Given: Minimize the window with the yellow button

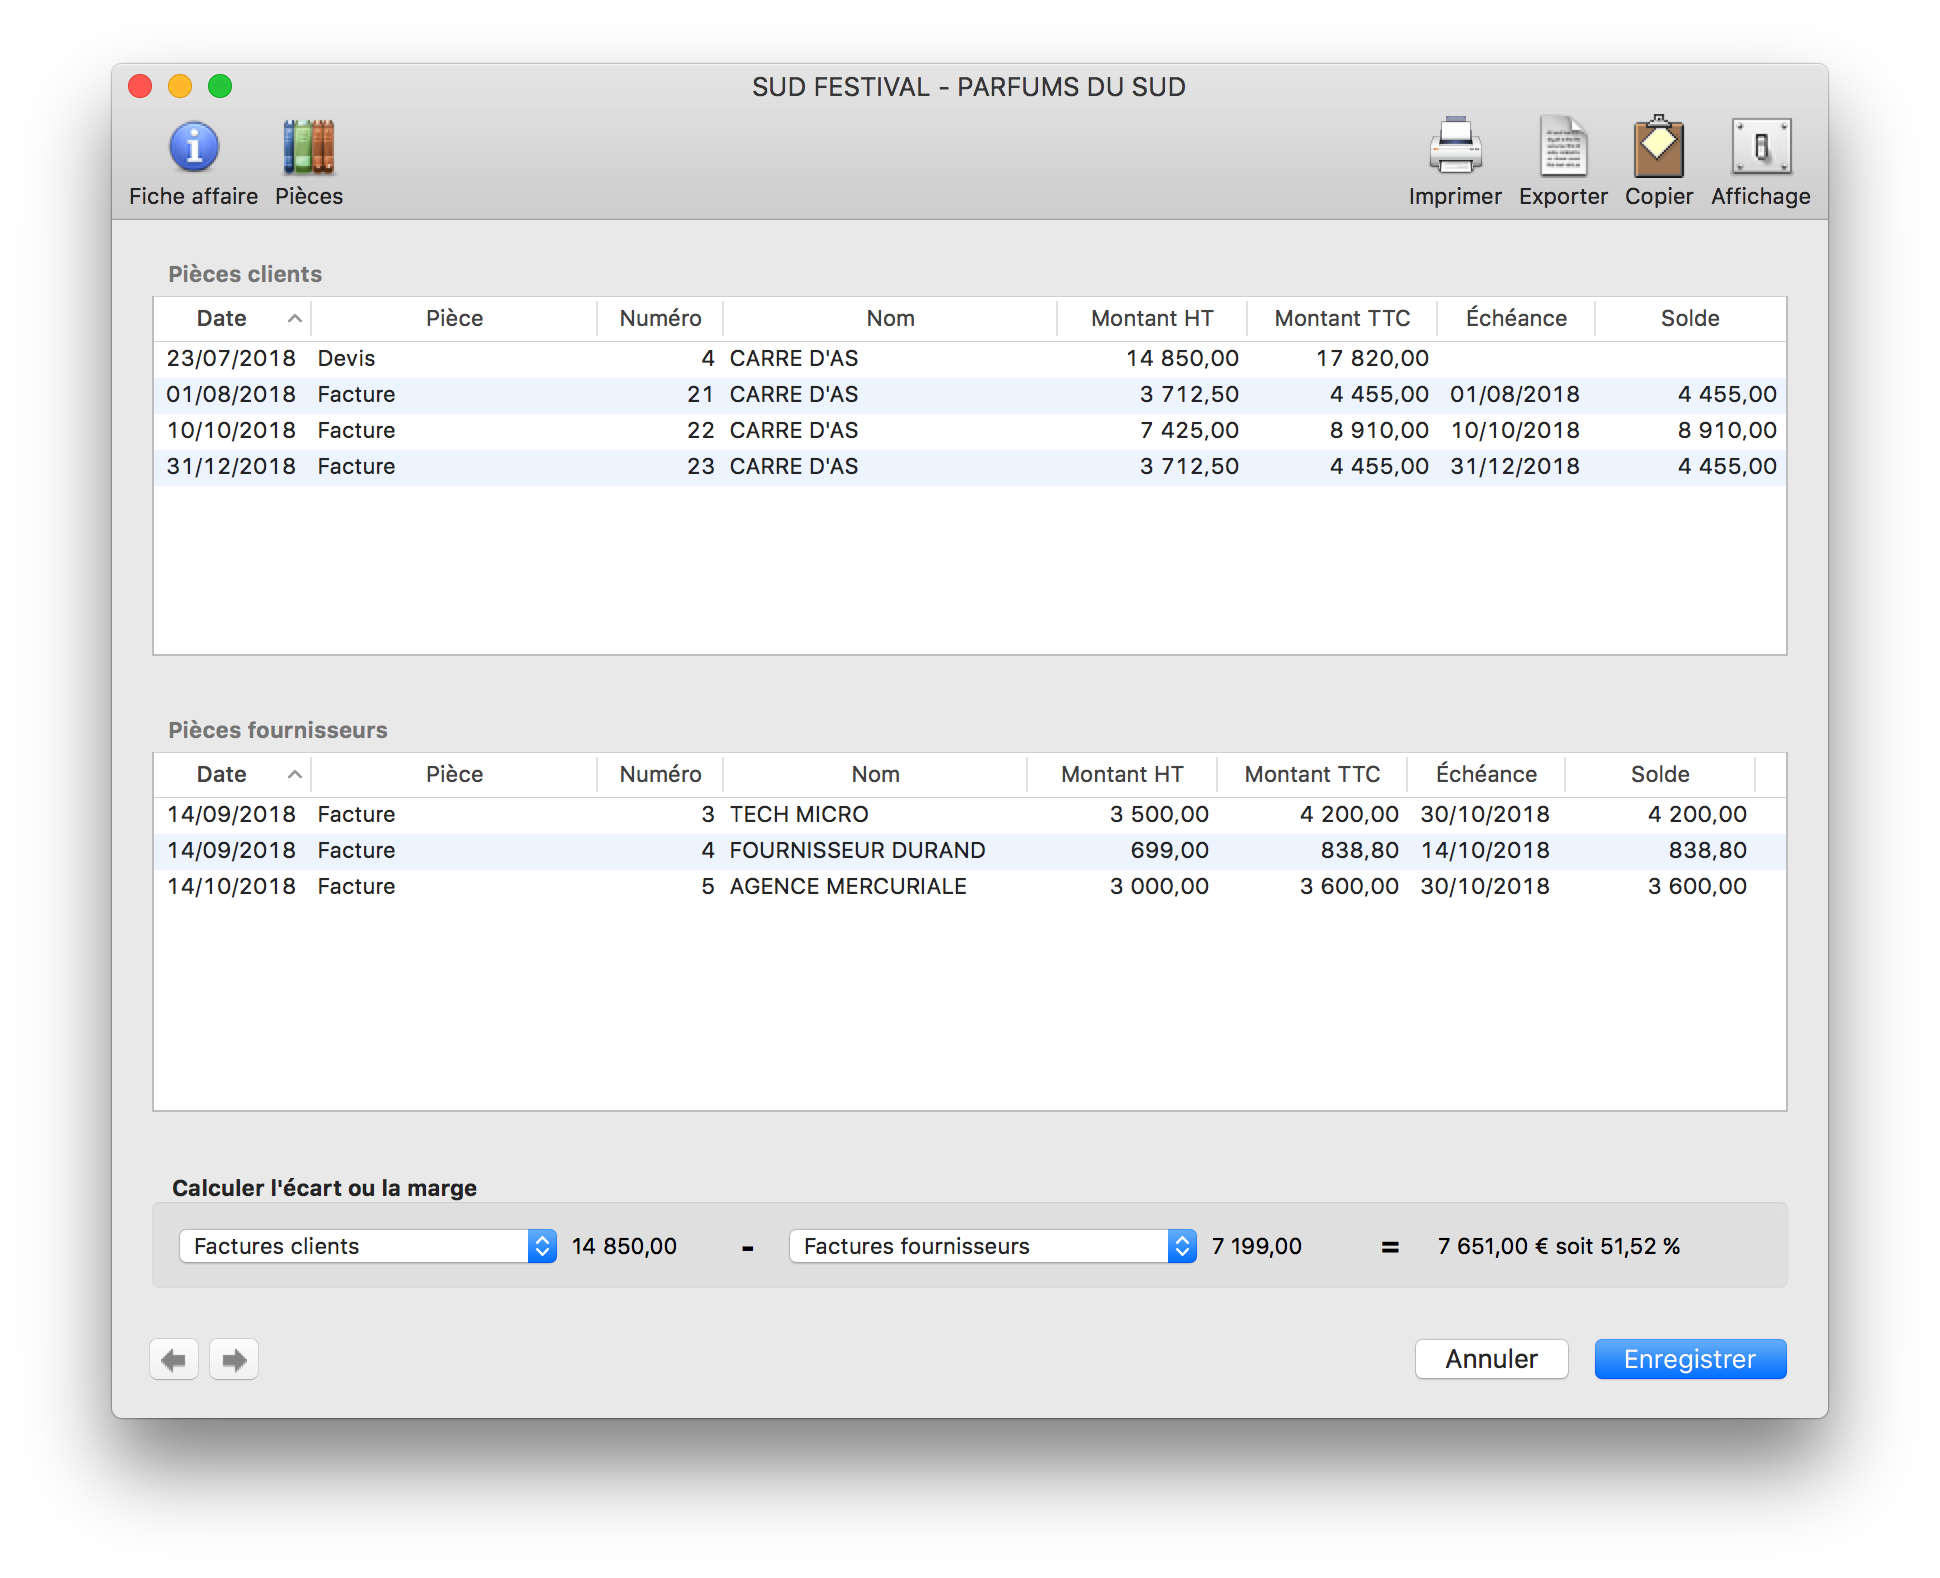Looking at the screenshot, I should [180, 87].
